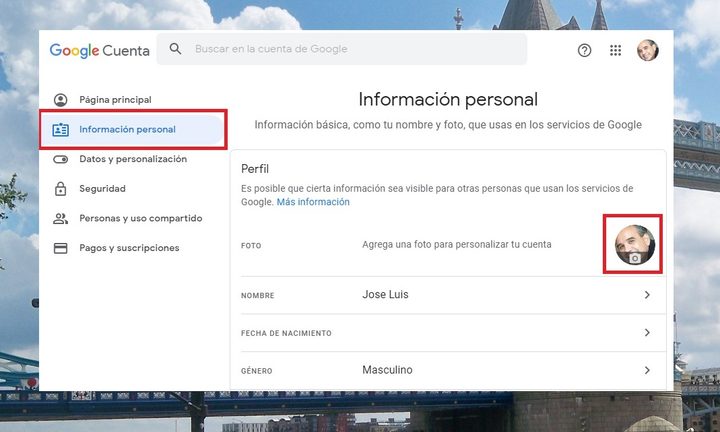Click the Información personal page title
720x432 pixels.
(448, 100)
